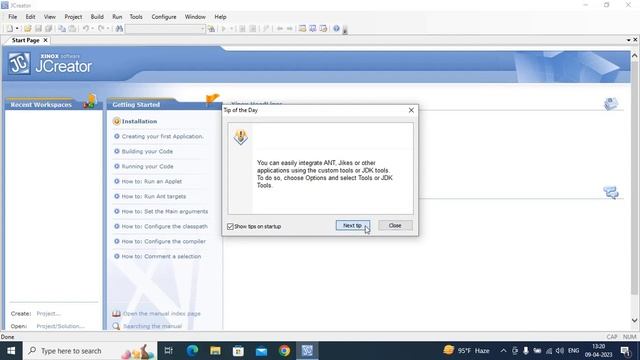Click the Find binoculars icon
This screenshot has width=640, height=360.
[x=119, y=29]
